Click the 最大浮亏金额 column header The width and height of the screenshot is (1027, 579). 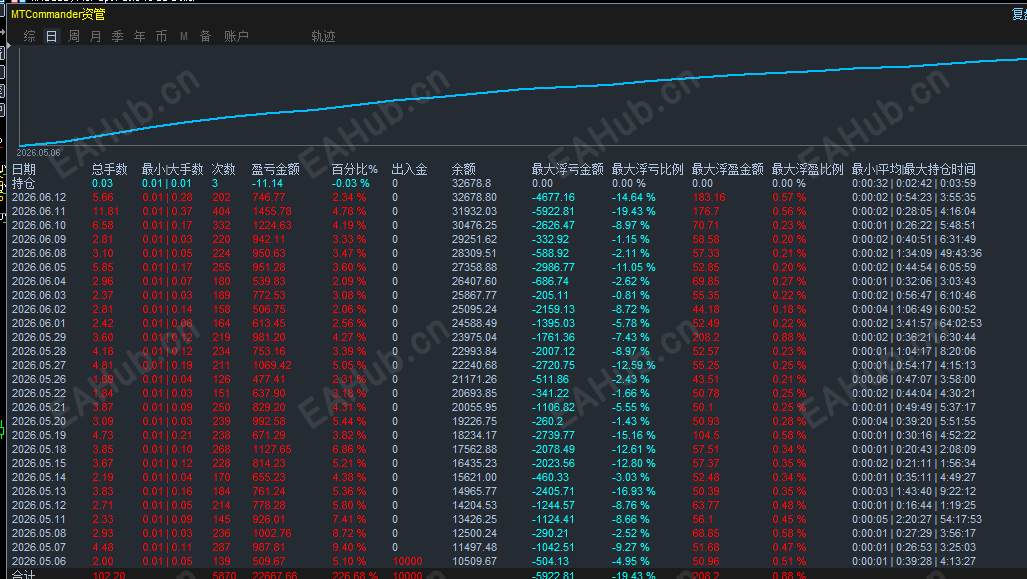click(x=567, y=170)
